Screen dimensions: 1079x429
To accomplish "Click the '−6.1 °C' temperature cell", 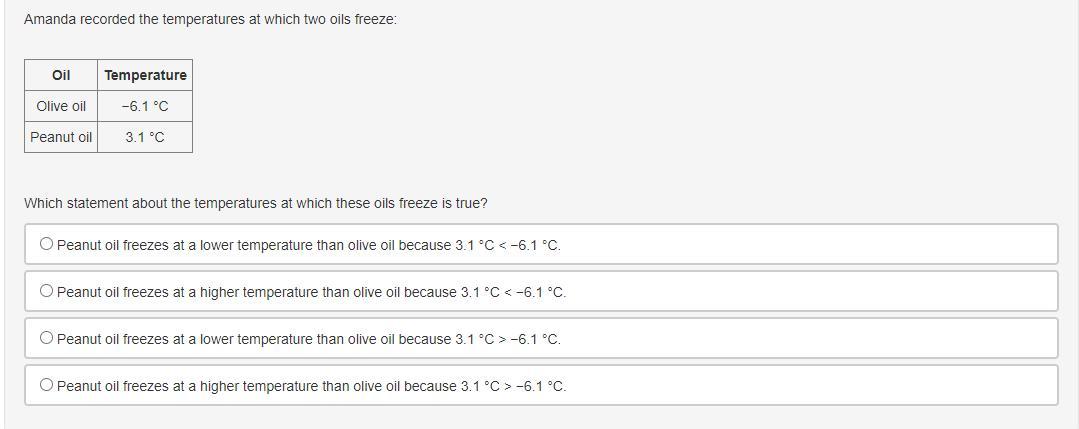I will tap(145, 106).
